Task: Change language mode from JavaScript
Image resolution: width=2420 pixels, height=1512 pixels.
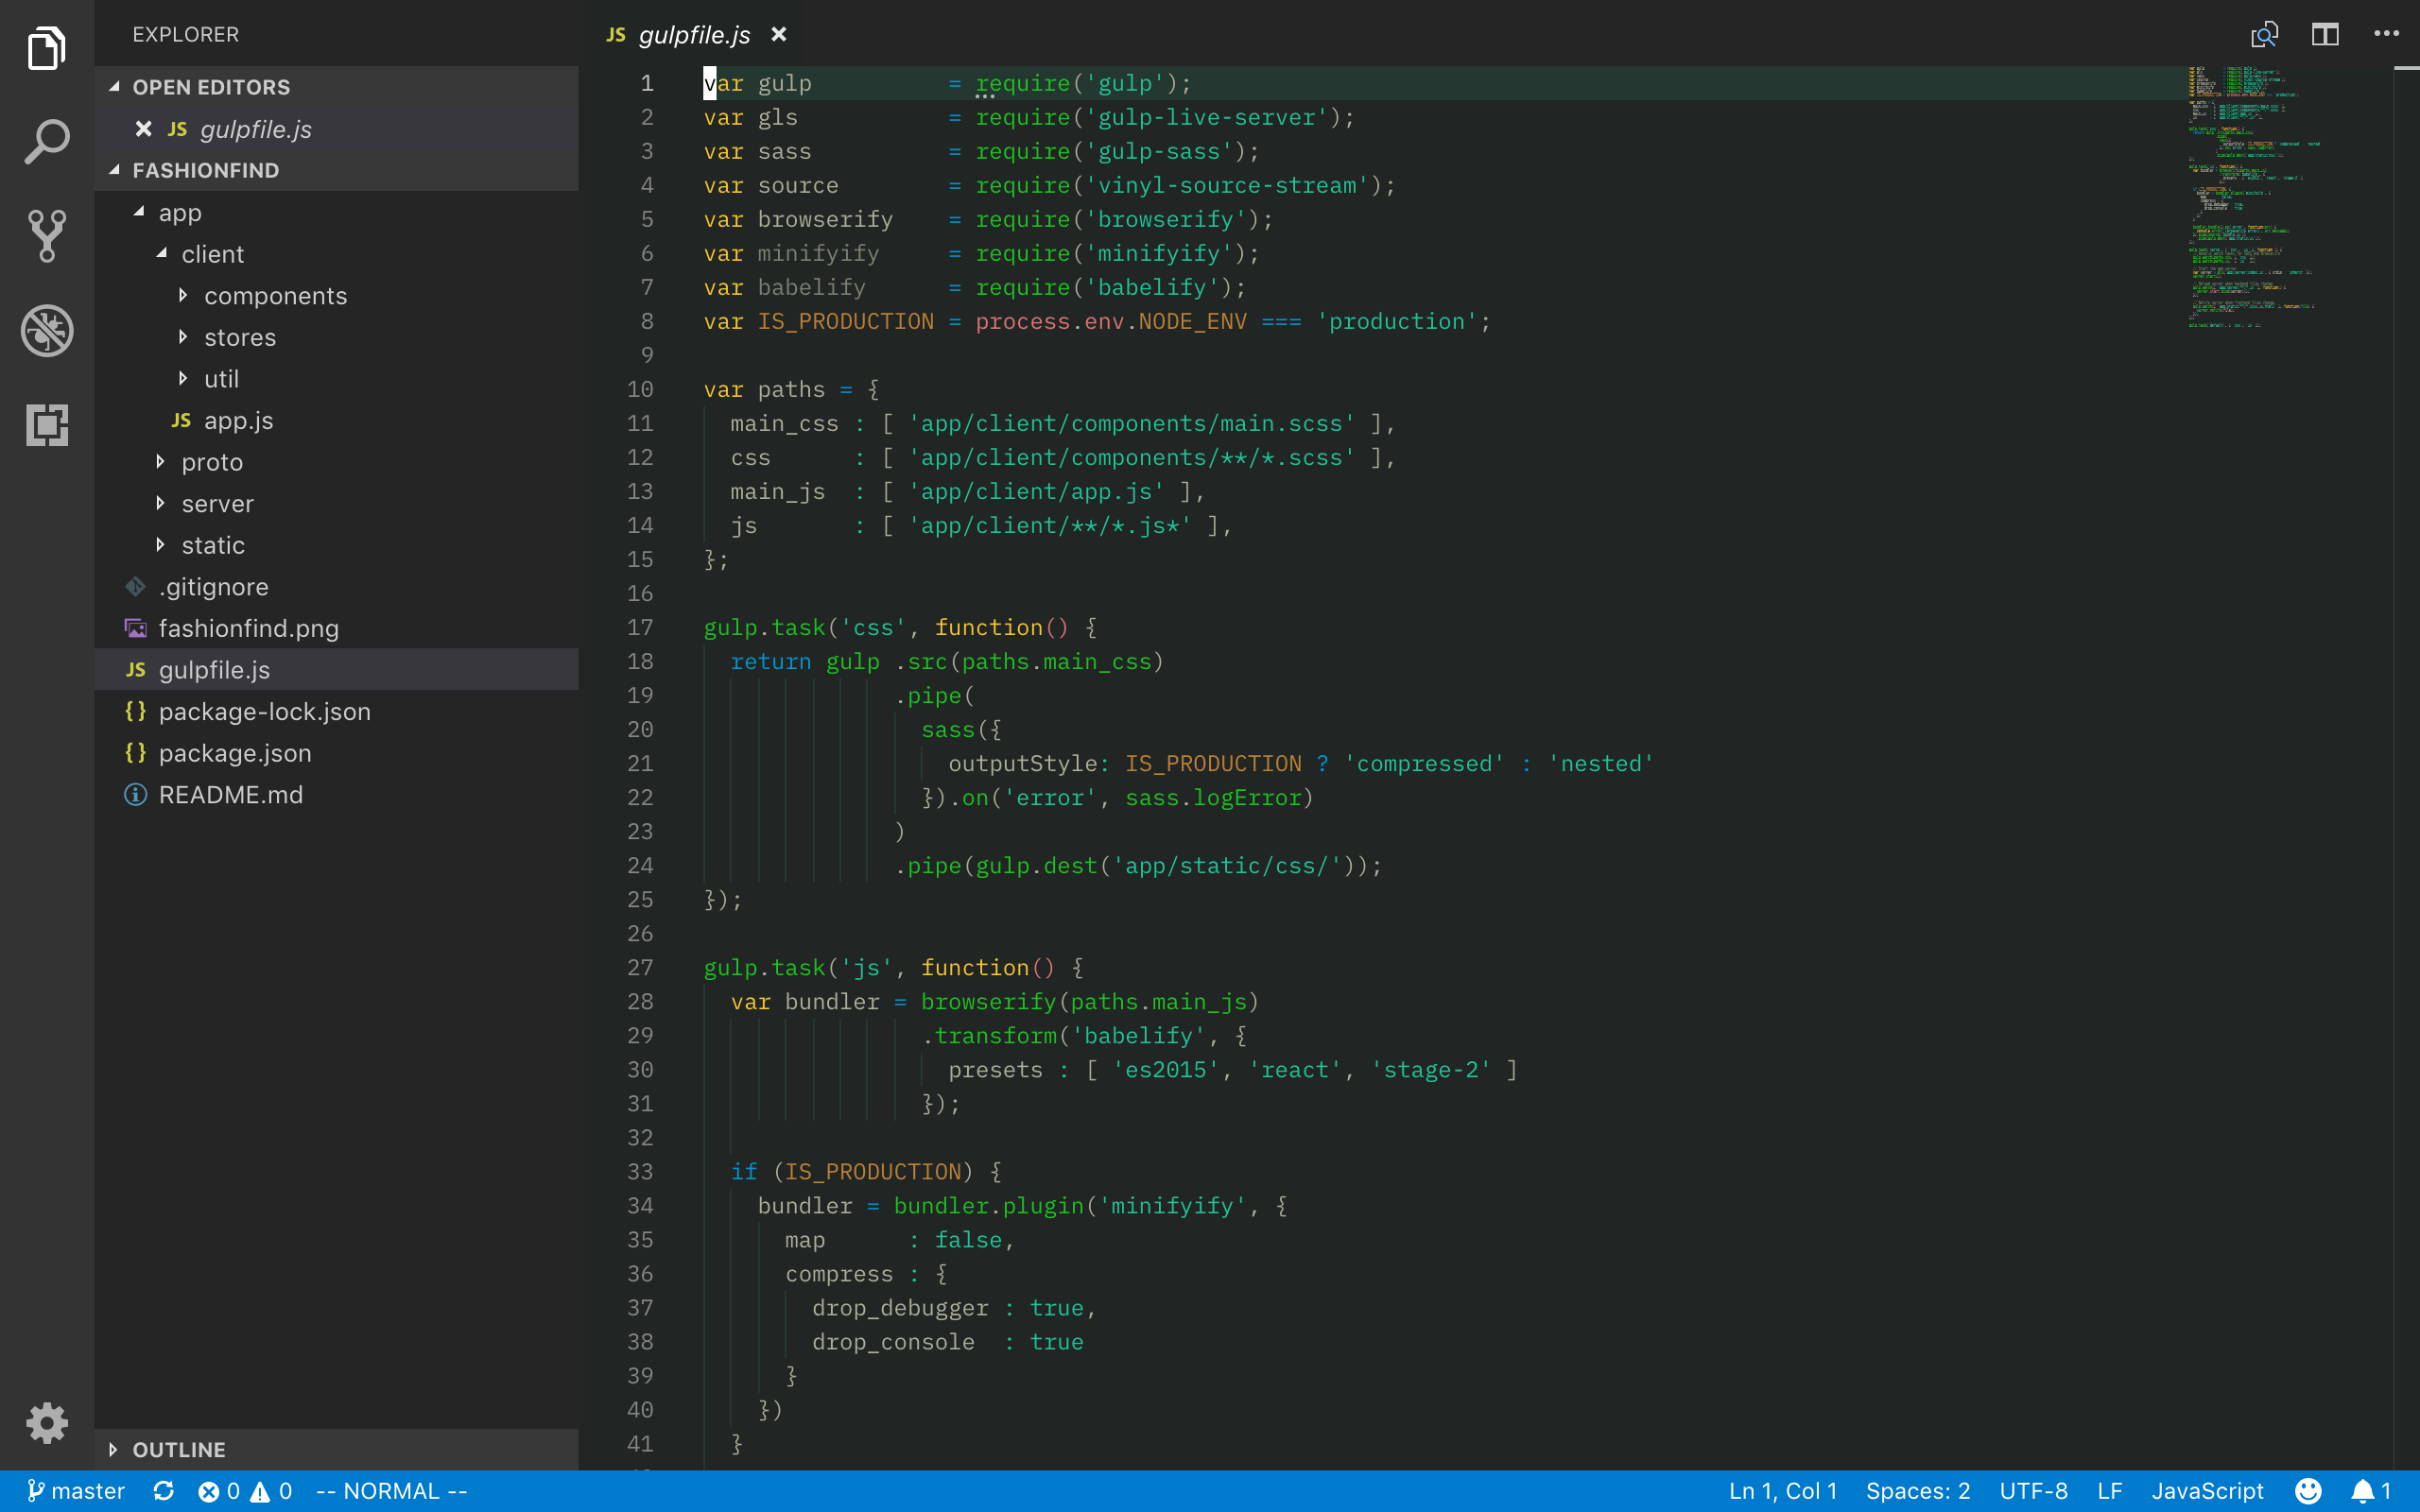Action: pyautogui.click(x=2207, y=1491)
